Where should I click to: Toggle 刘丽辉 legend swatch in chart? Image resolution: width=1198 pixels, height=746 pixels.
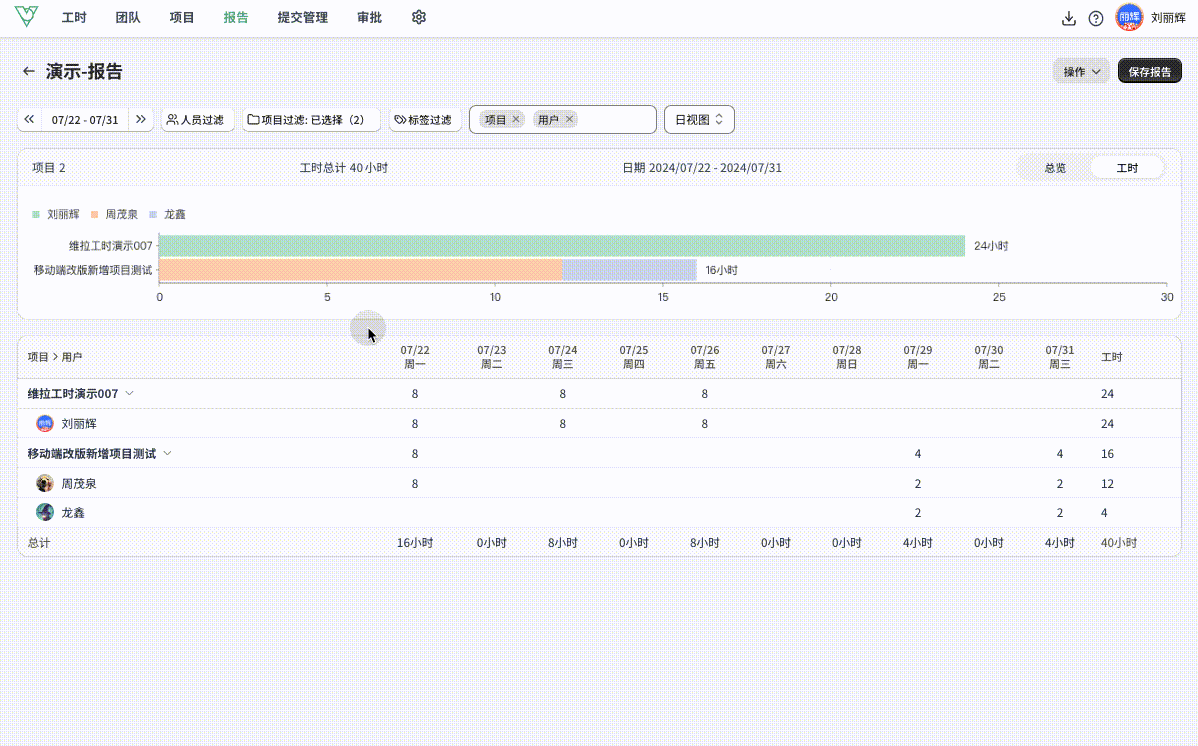[x=36, y=215]
